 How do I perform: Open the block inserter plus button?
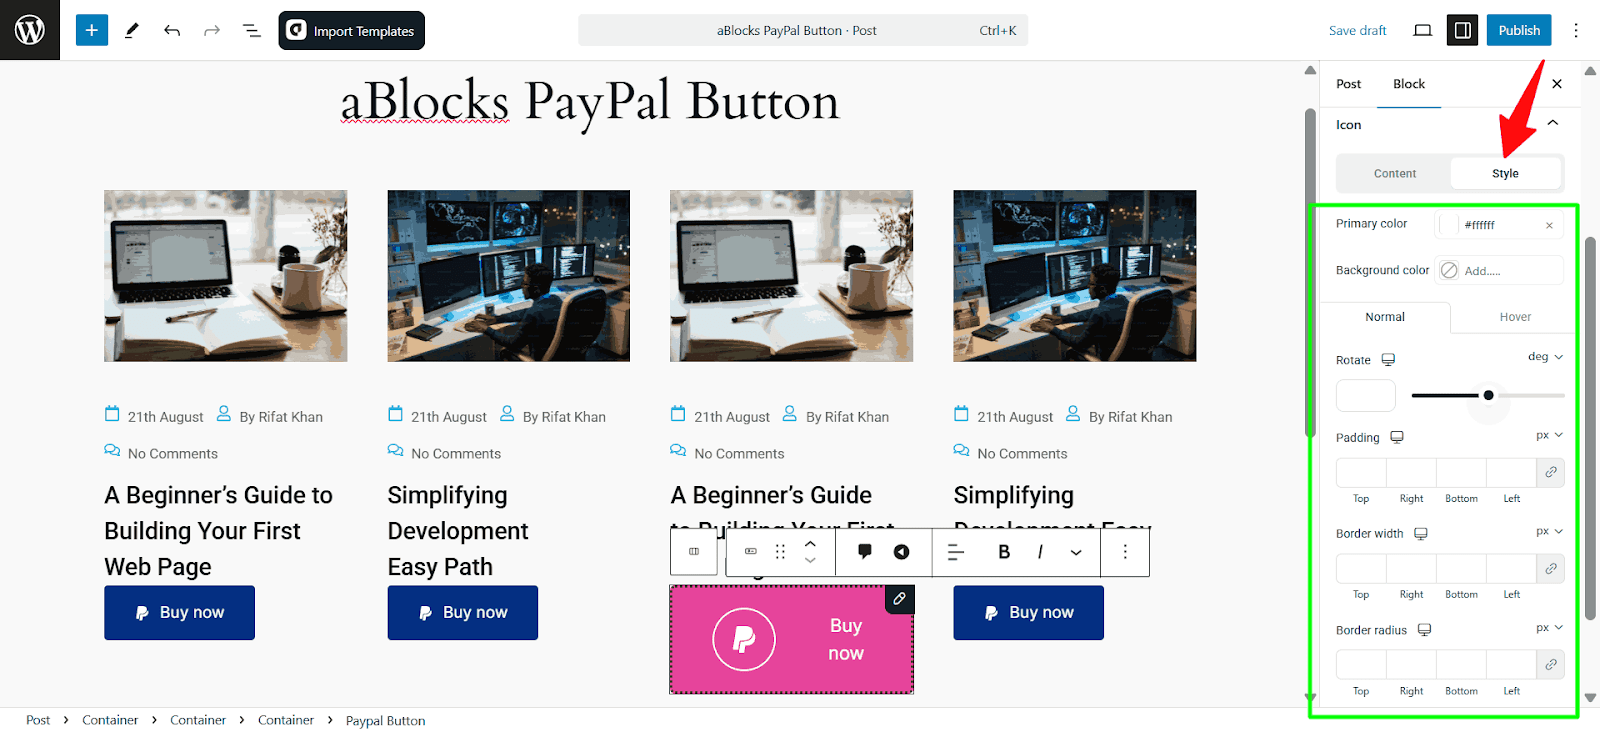(x=91, y=30)
